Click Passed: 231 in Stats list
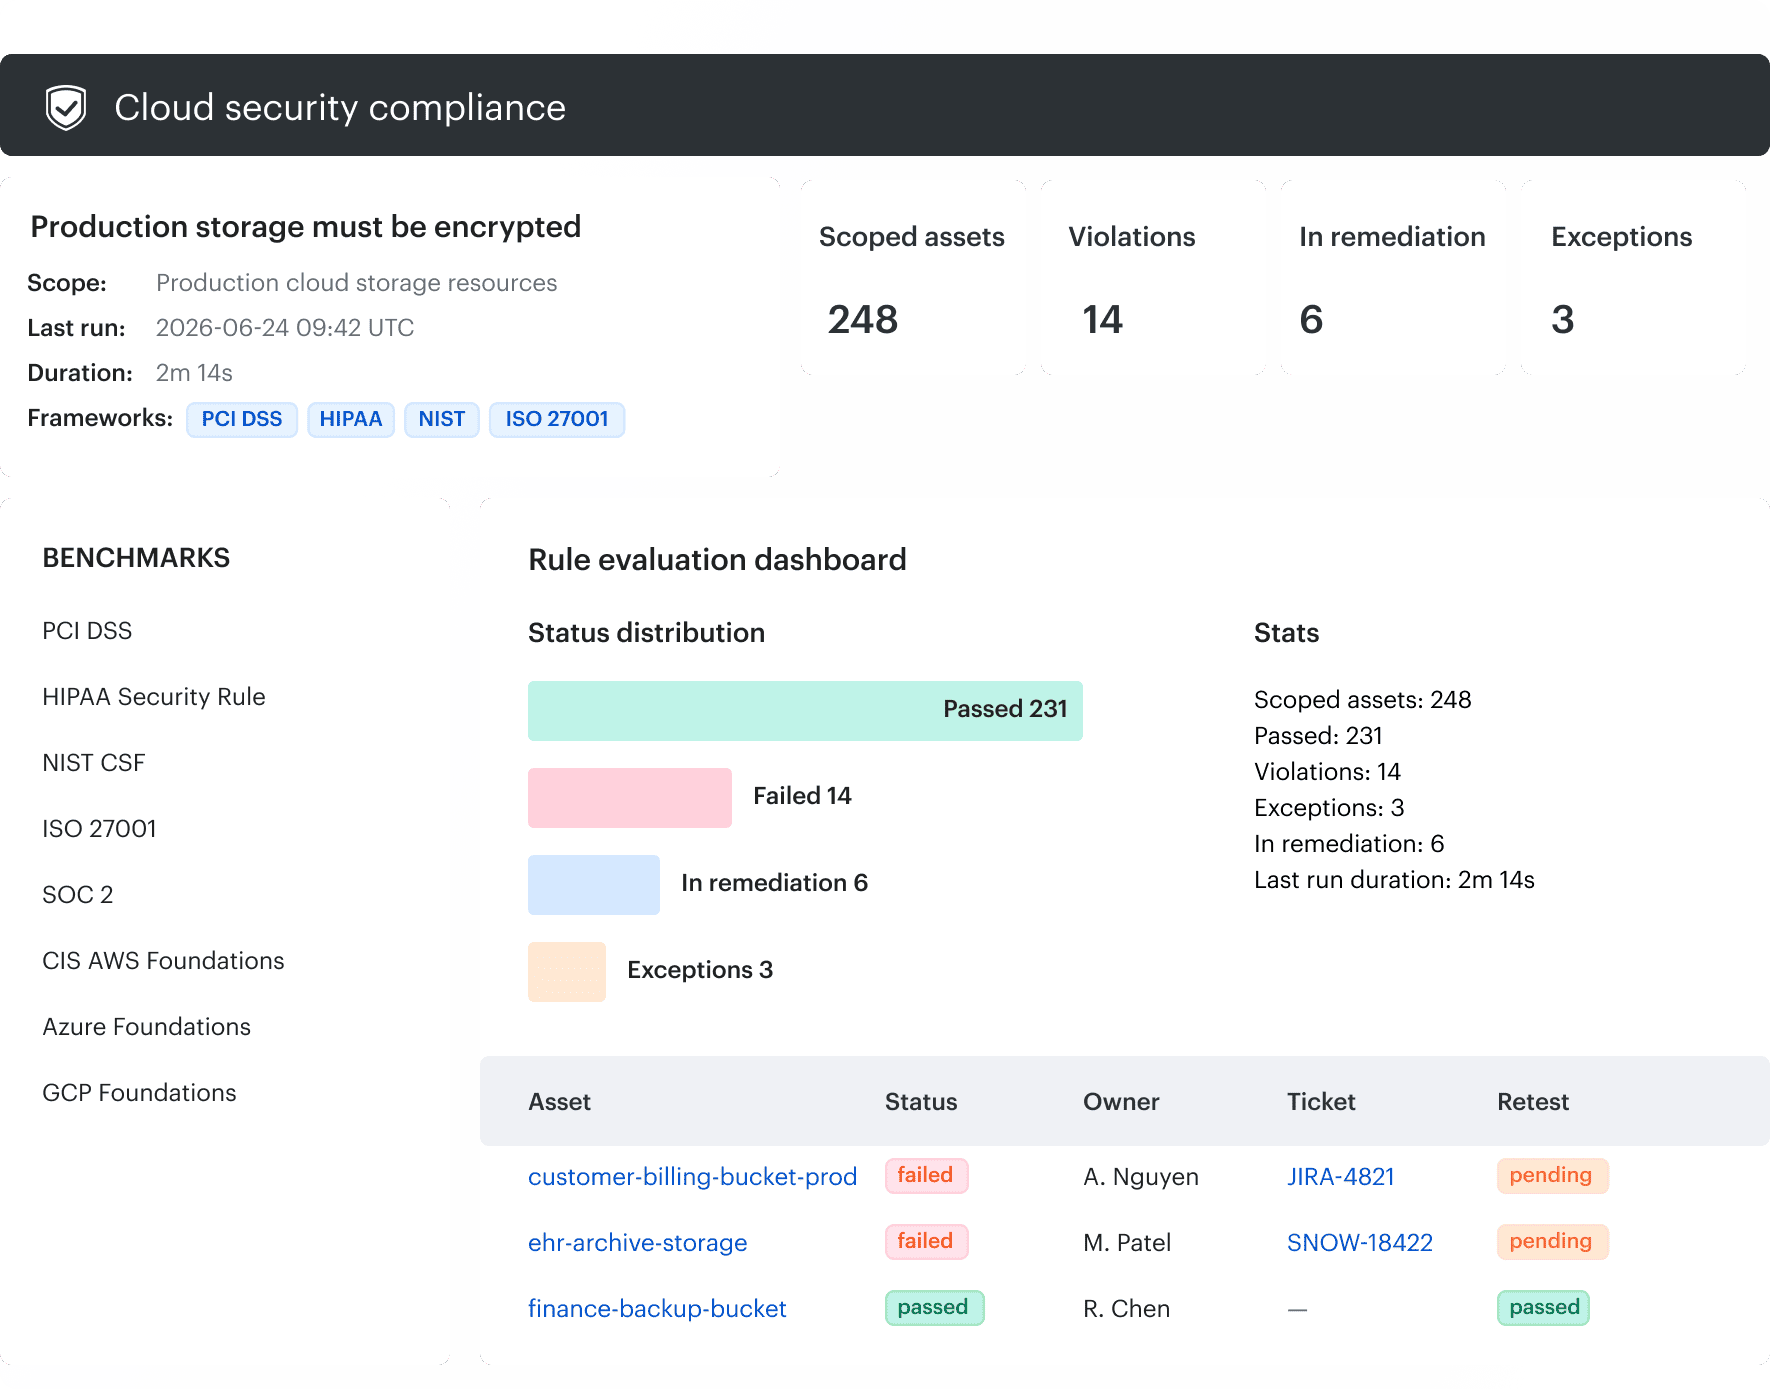This screenshot has width=1770, height=1389. (1318, 736)
